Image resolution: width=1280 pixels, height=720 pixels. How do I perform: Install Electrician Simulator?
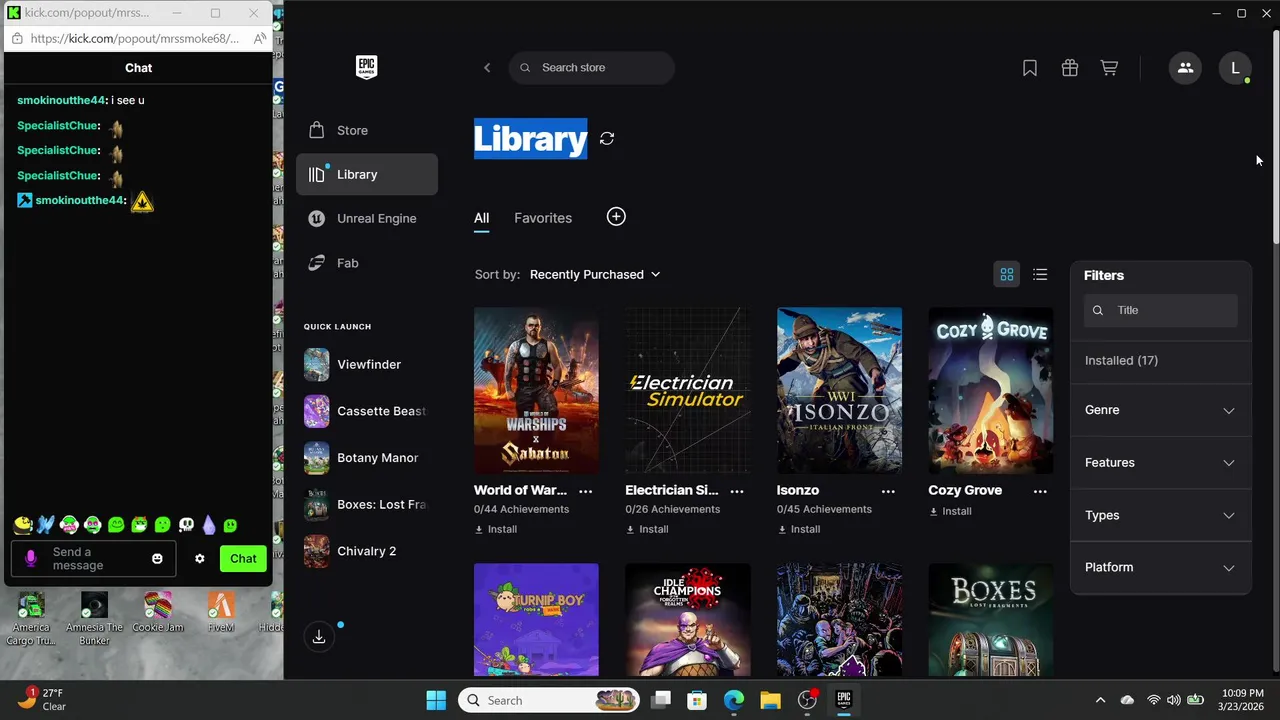[647, 529]
